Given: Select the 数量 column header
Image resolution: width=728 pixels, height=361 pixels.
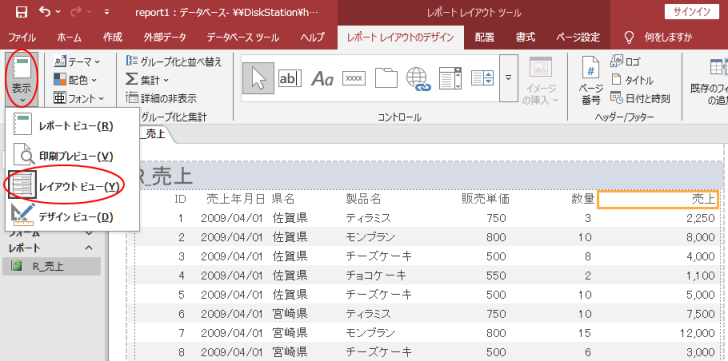Looking at the screenshot, I should (x=583, y=200).
